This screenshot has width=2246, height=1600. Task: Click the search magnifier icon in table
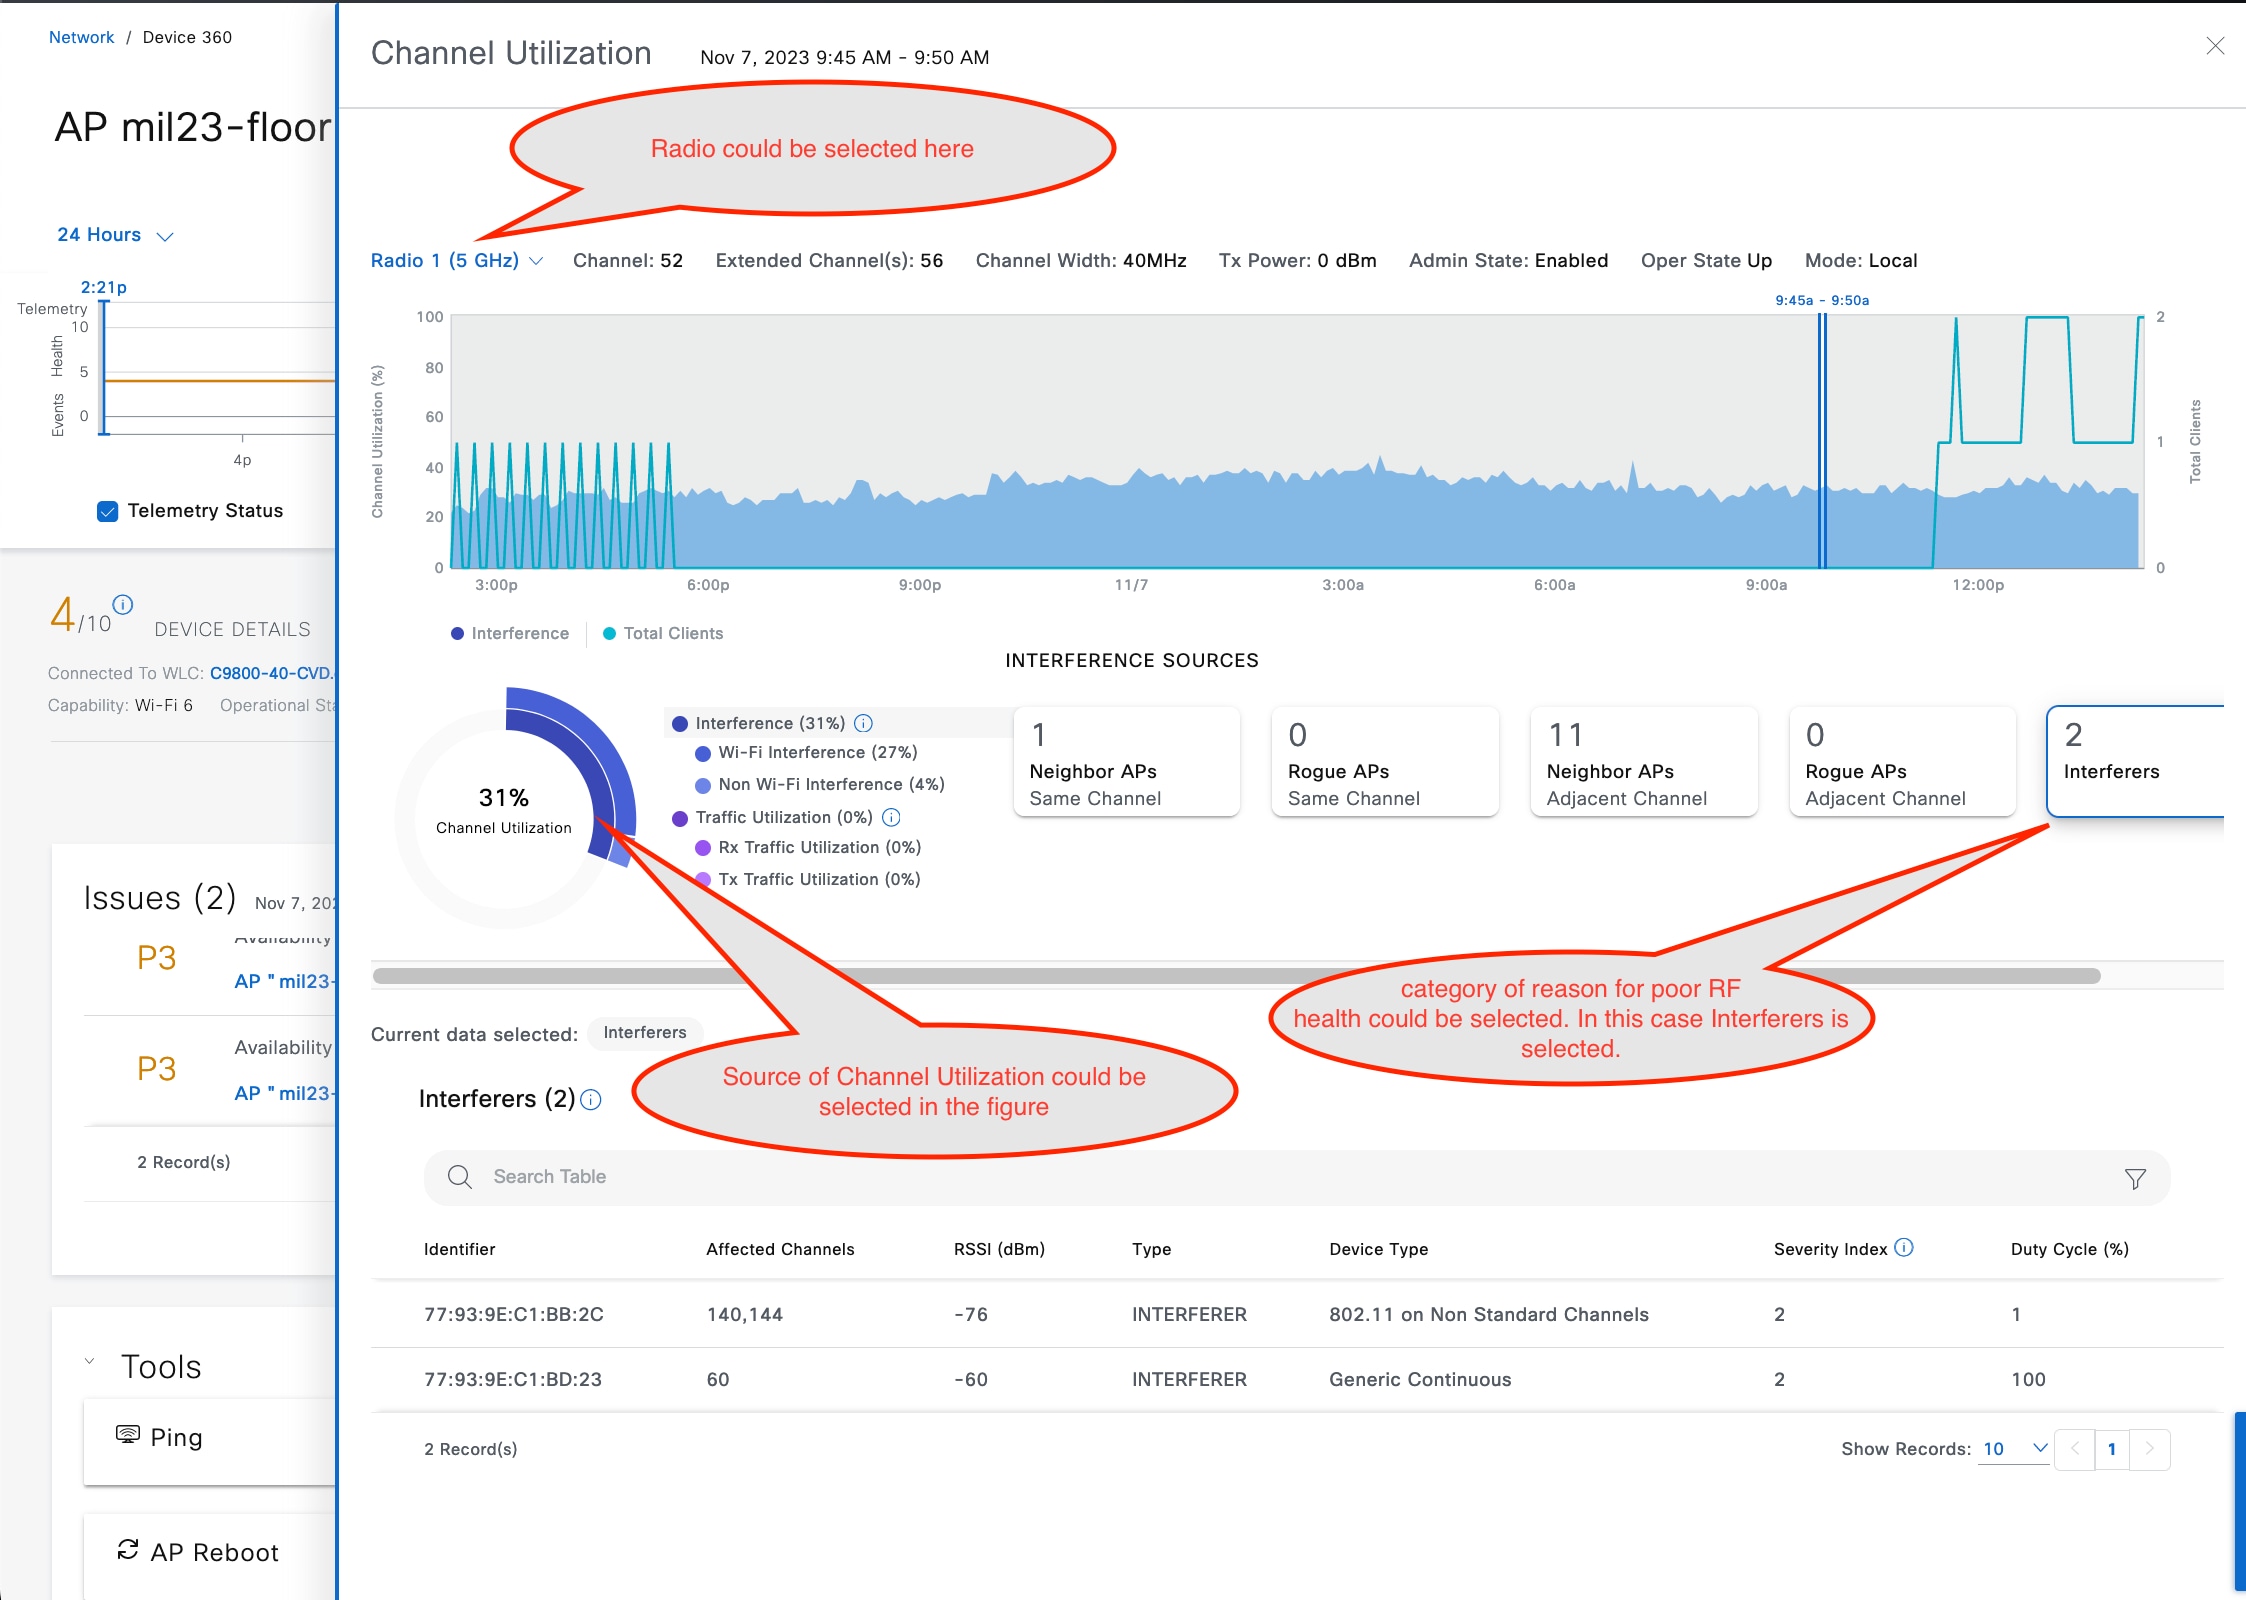(x=459, y=1177)
